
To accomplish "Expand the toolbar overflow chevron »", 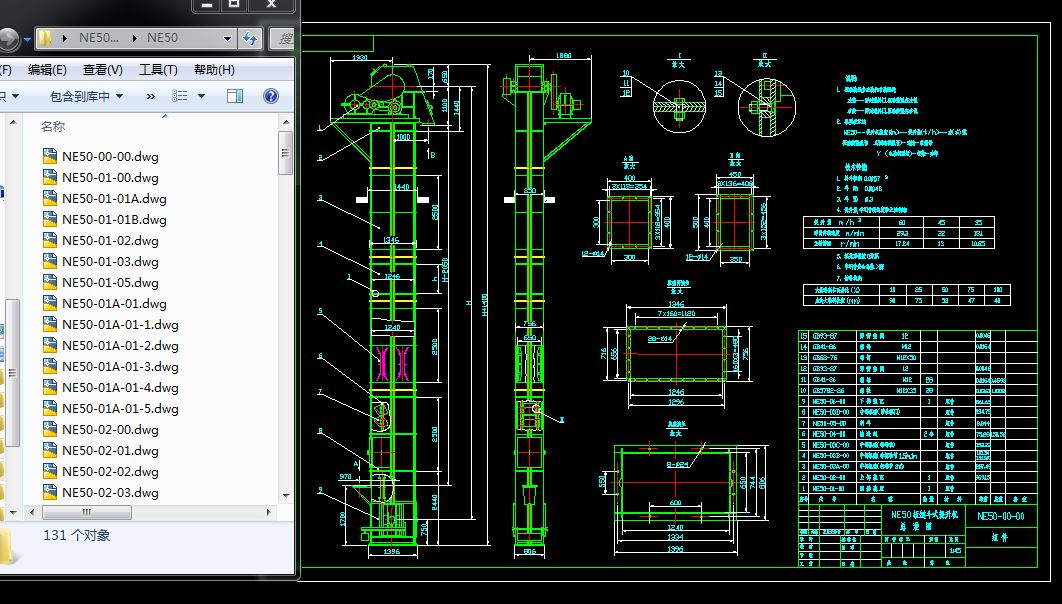I will click(x=151, y=96).
